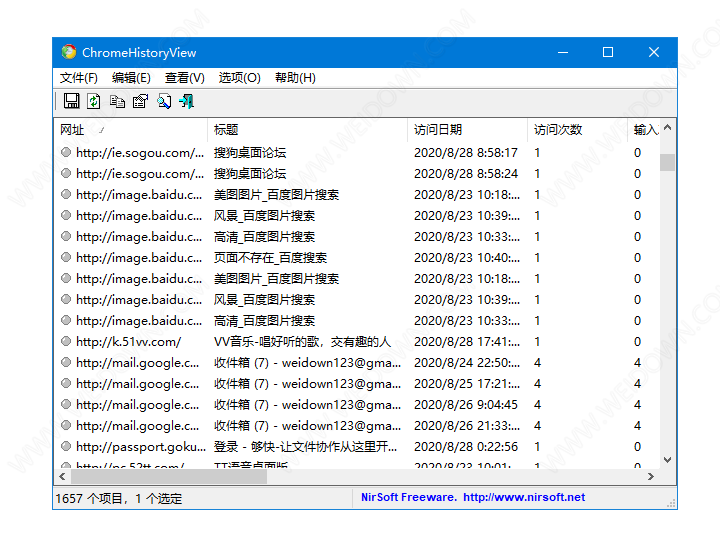Sort by the 网址 column header
720x540 pixels.
point(130,130)
